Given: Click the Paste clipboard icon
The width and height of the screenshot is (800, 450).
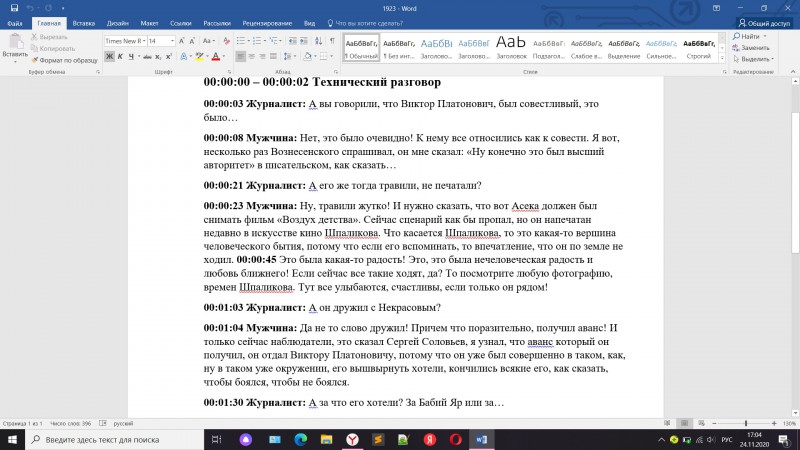Looking at the screenshot, I should click(x=15, y=42).
